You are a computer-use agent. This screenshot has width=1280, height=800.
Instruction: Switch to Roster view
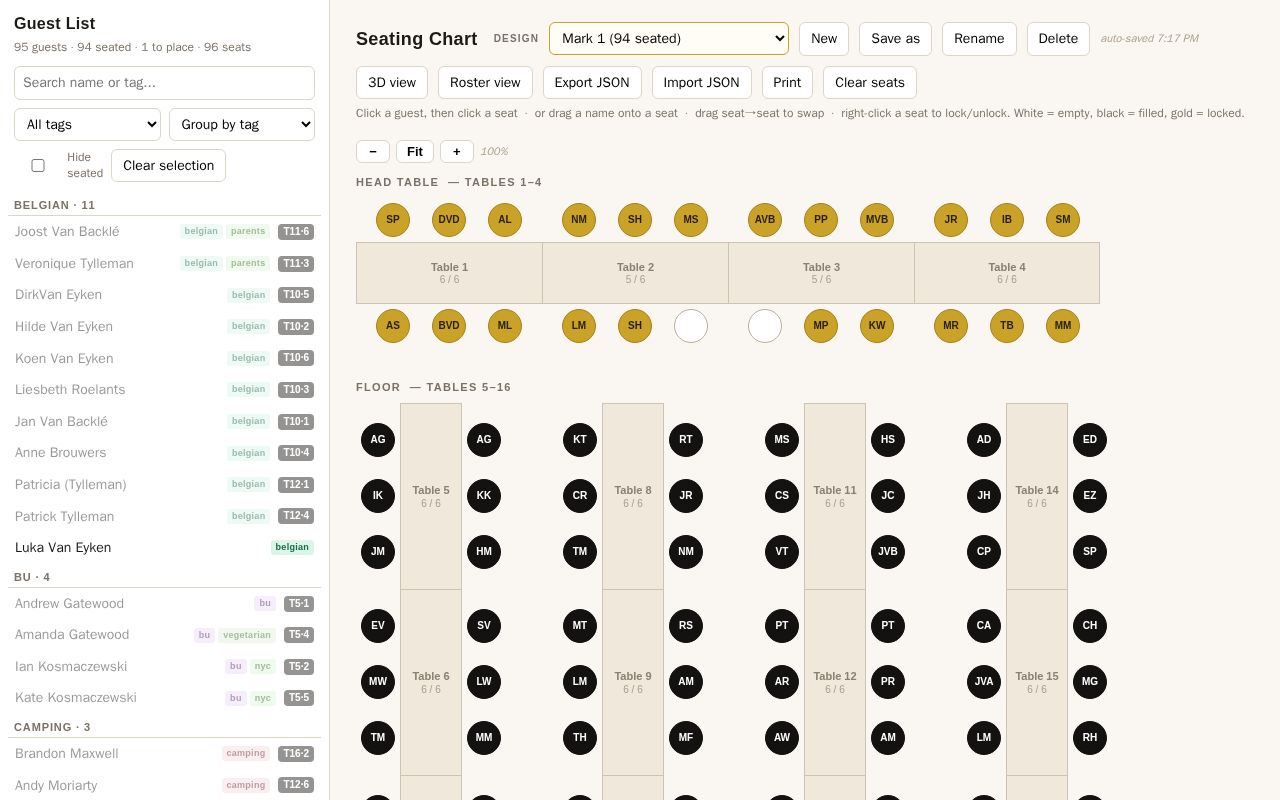(485, 83)
